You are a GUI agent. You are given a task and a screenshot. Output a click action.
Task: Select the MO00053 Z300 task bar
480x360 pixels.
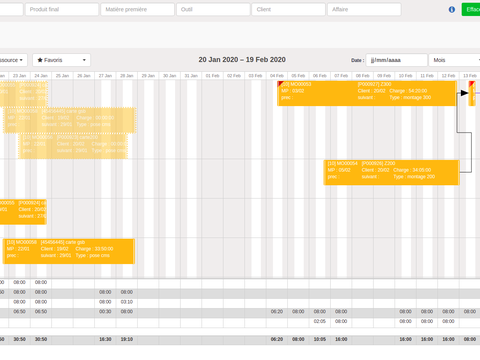(x=367, y=93)
